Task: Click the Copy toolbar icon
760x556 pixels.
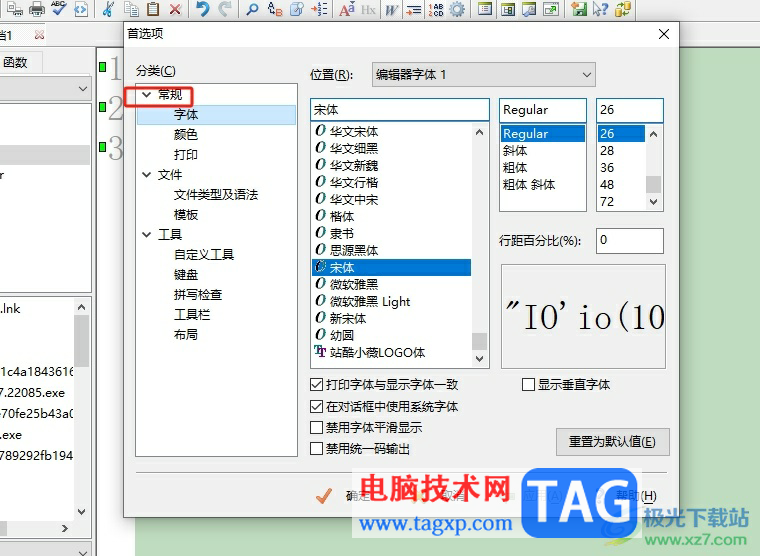Action: [x=131, y=9]
